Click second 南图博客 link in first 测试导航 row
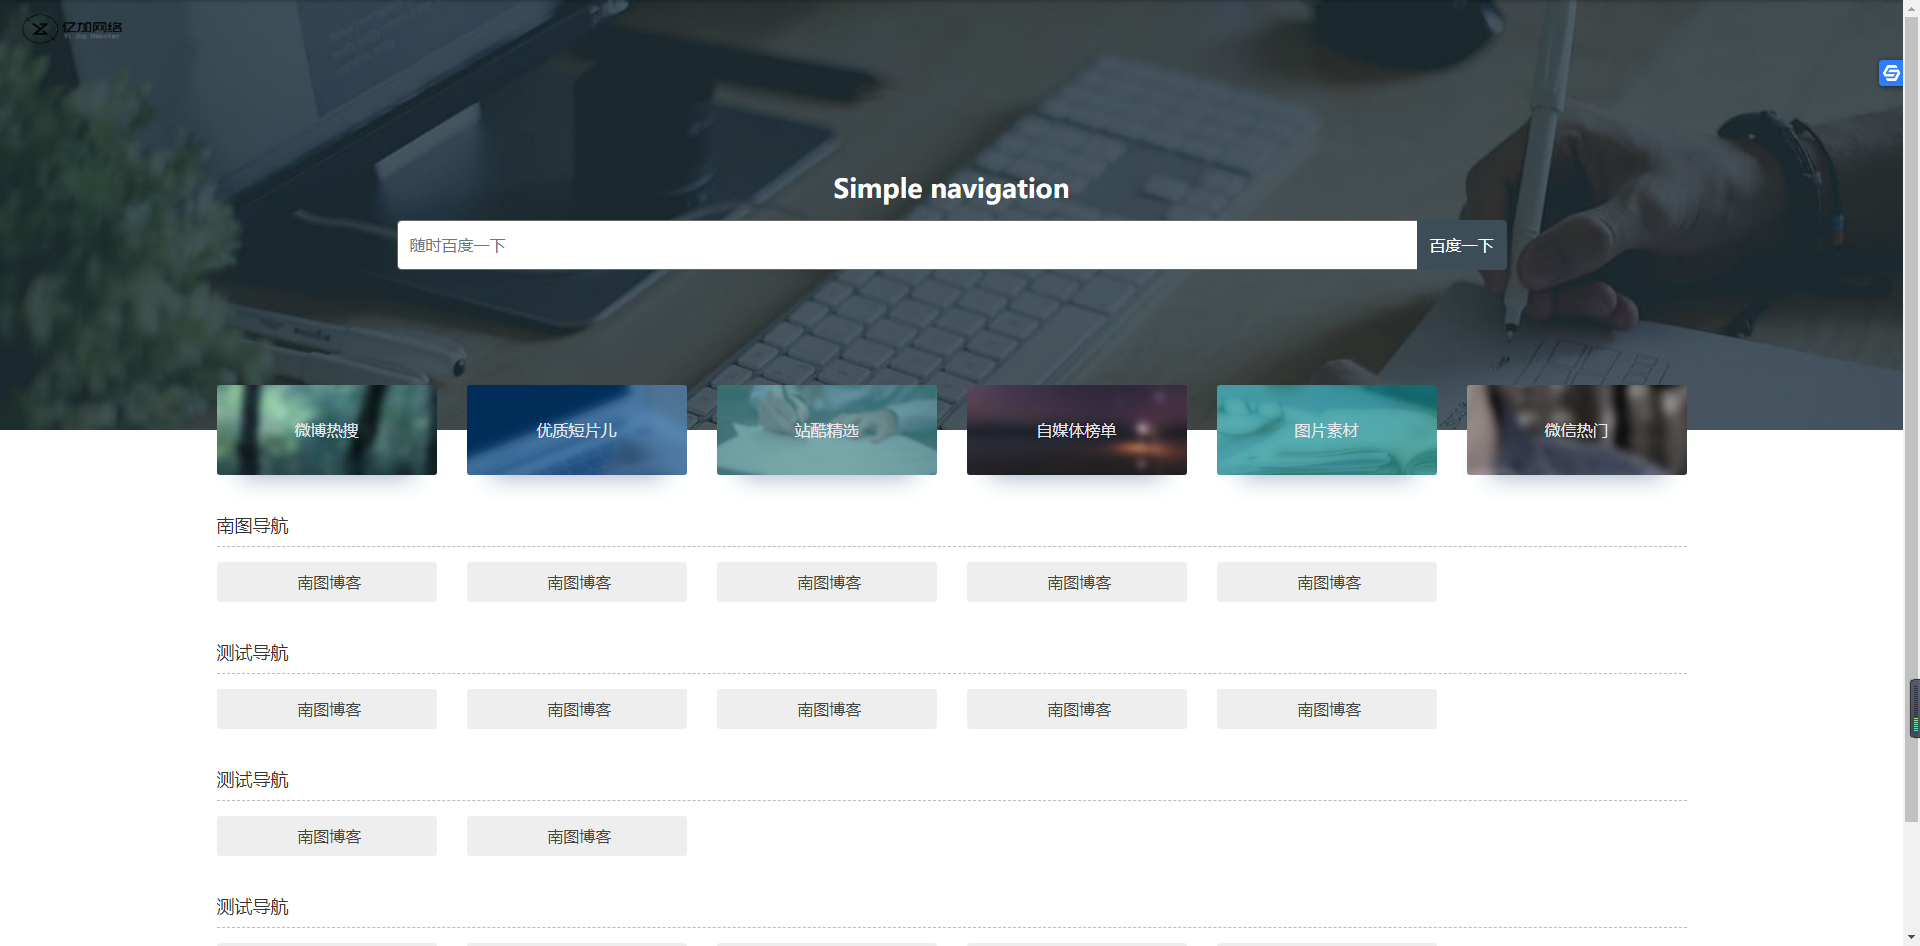Viewport: 1920px width, 946px height. [x=577, y=709]
